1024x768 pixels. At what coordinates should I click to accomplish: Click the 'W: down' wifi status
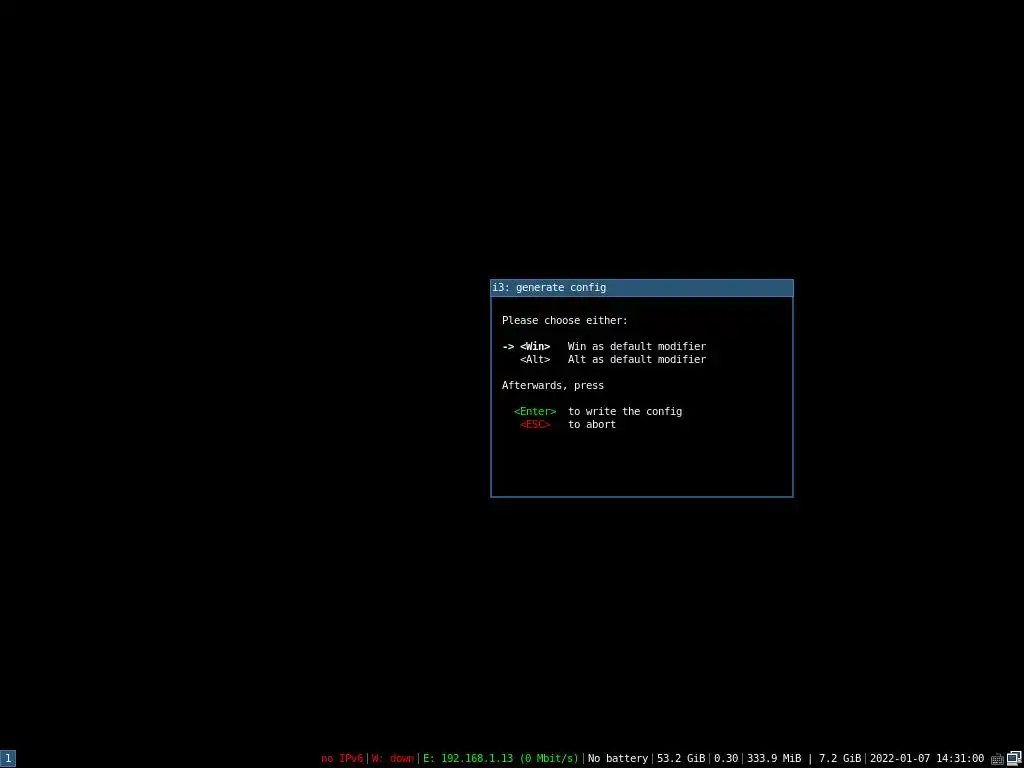(392, 758)
